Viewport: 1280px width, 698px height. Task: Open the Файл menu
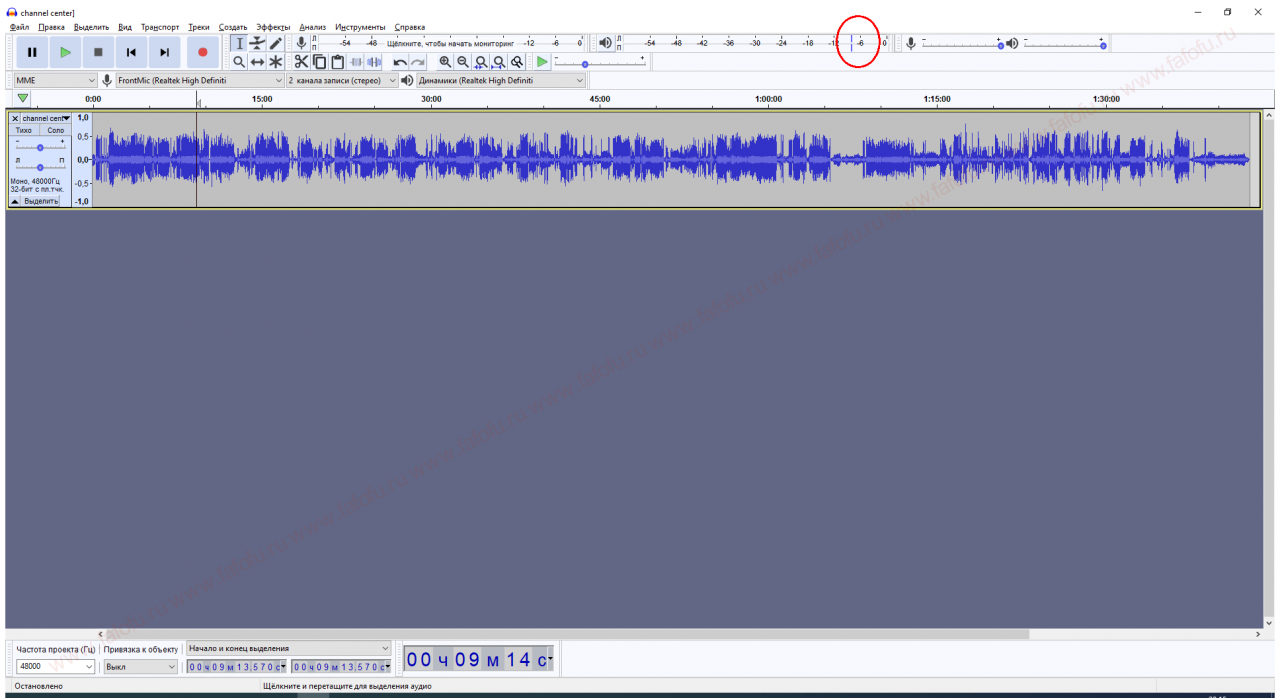point(19,27)
